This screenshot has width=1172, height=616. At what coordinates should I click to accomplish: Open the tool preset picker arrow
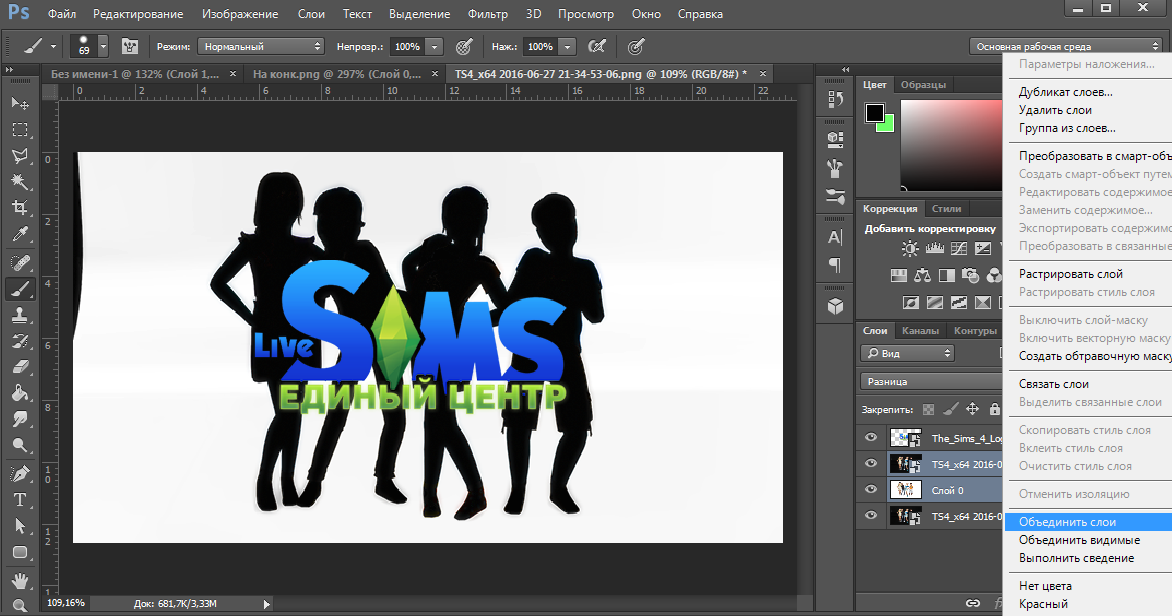tap(53, 46)
